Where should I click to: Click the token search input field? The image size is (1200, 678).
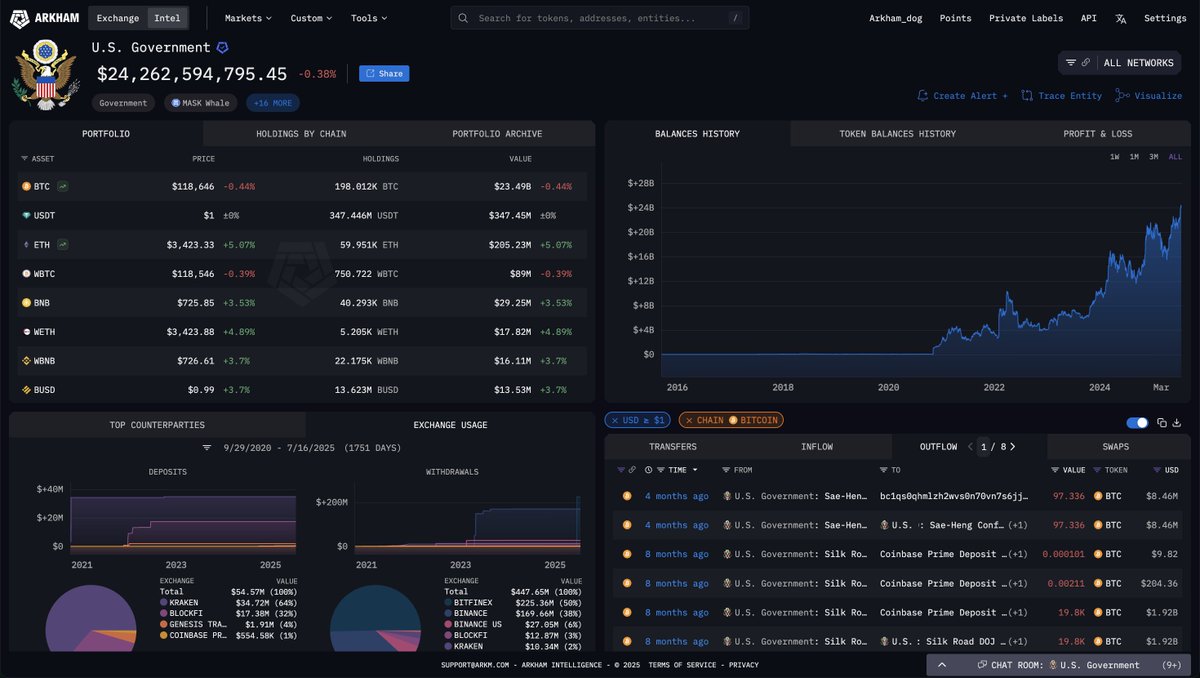[600, 18]
